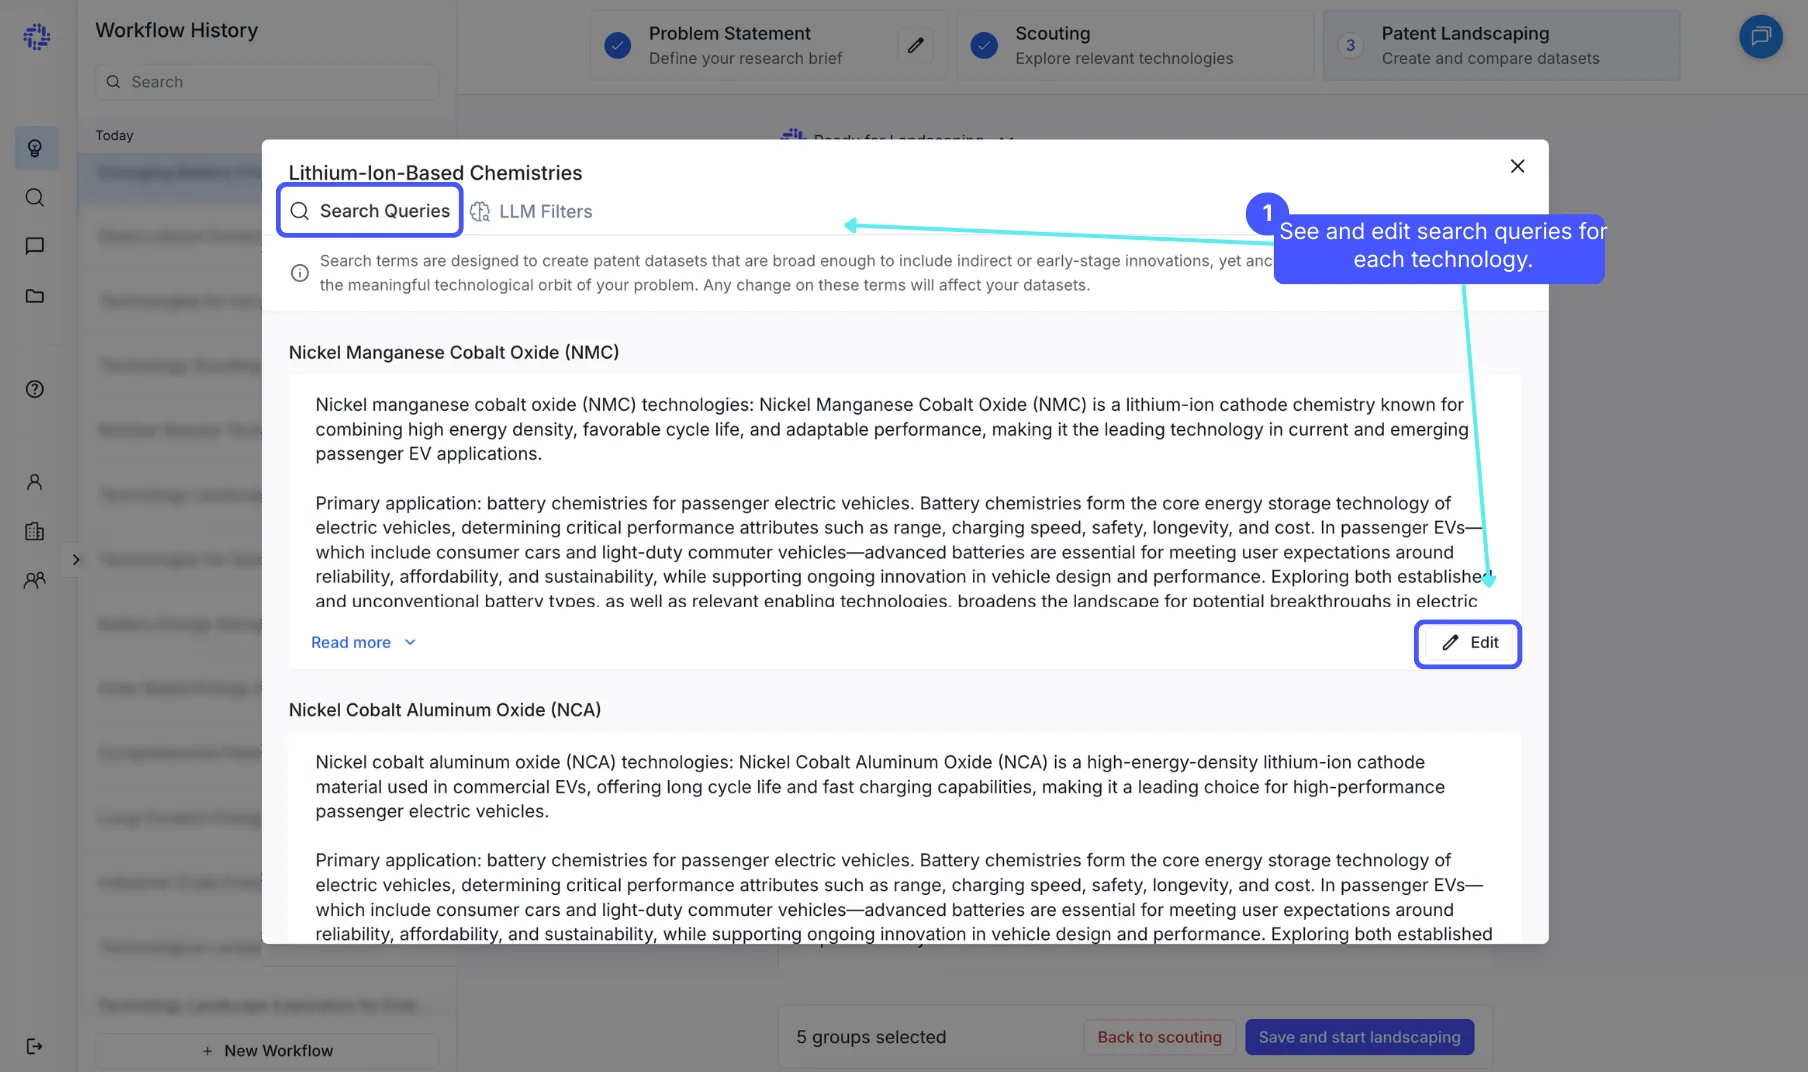The width and height of the screenshot is (1808, 1072).
Task: Open the help question mark icon
Action: coord(35,389)
